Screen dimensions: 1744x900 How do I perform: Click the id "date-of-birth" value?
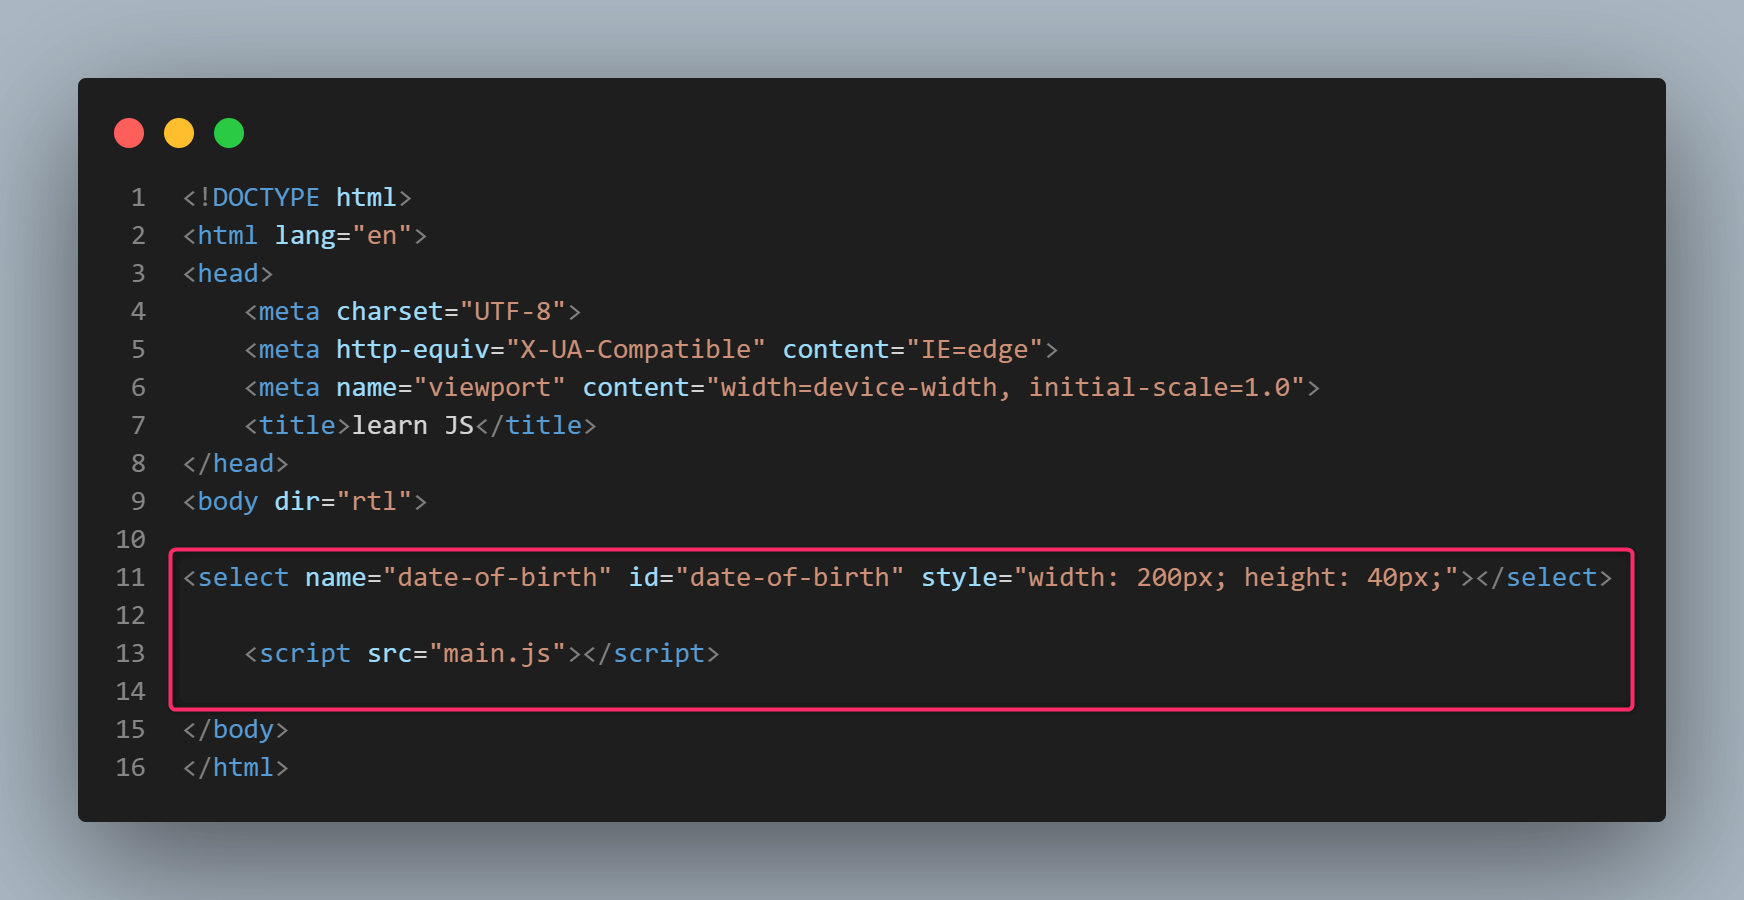coord(790,578)
